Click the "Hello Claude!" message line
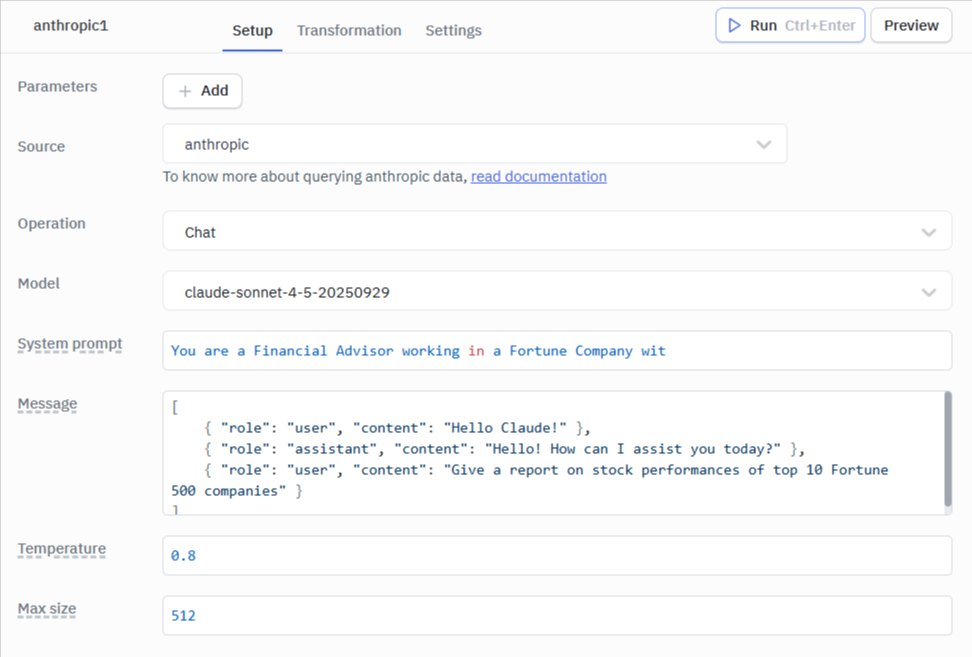The height and width of the screenshot is (657, 972). [397, 428]
